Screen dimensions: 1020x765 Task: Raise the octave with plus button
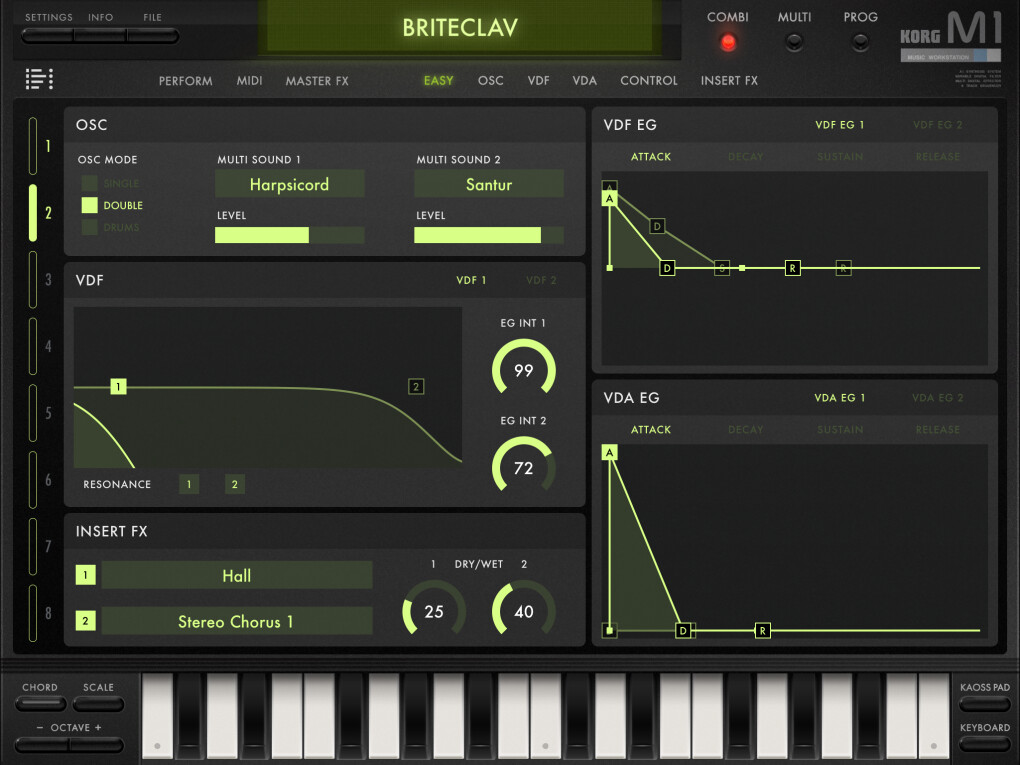click(97, 744)
